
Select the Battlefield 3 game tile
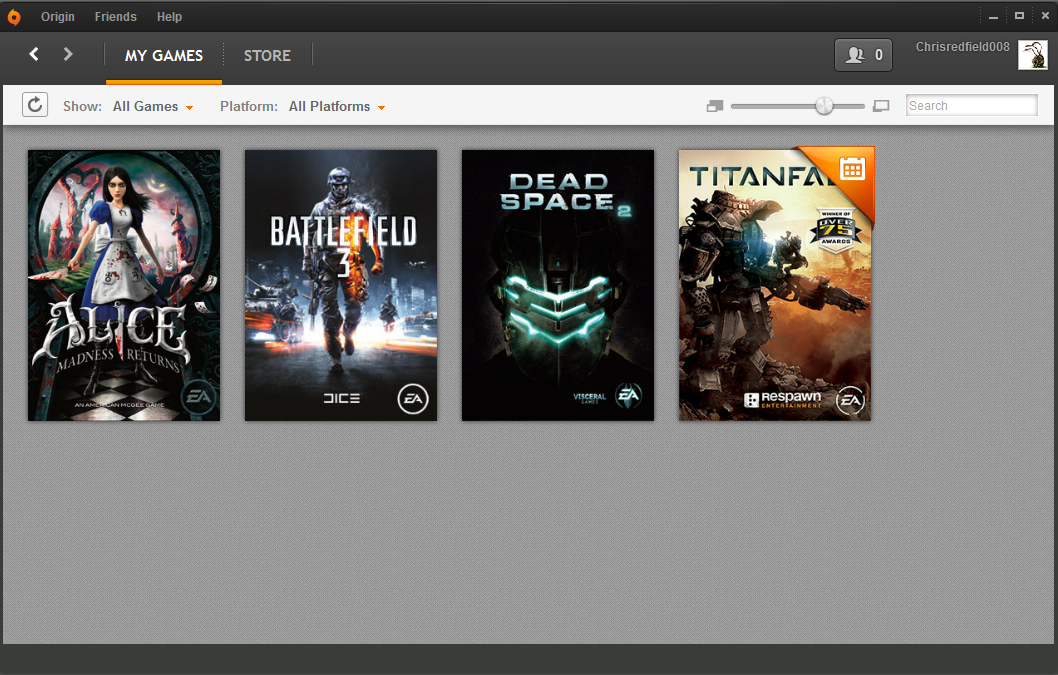[x=341, y=286]
